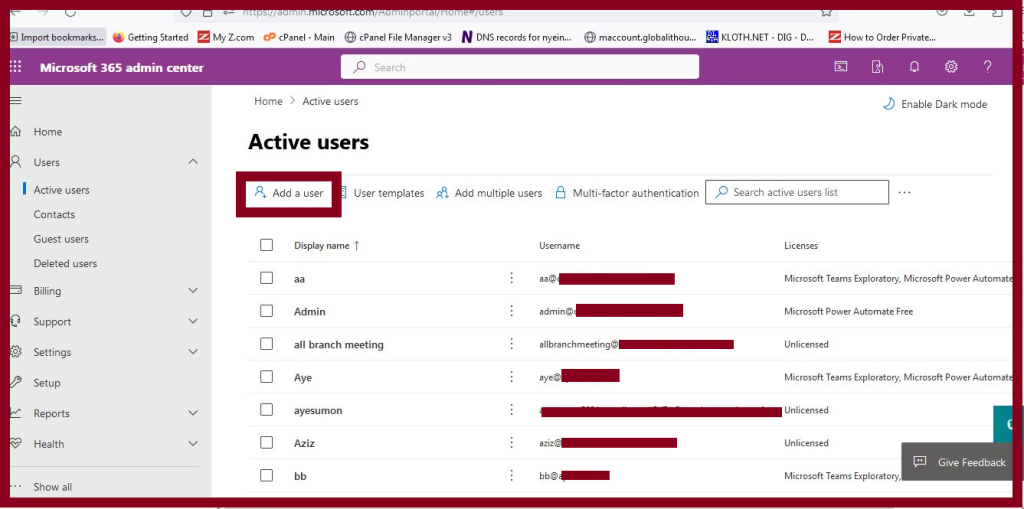Open more actions ellipsis beside search list
Image resolution: width=1024 pixels, height=509 pixels.
pyautogui.click(x=904, y=193)
